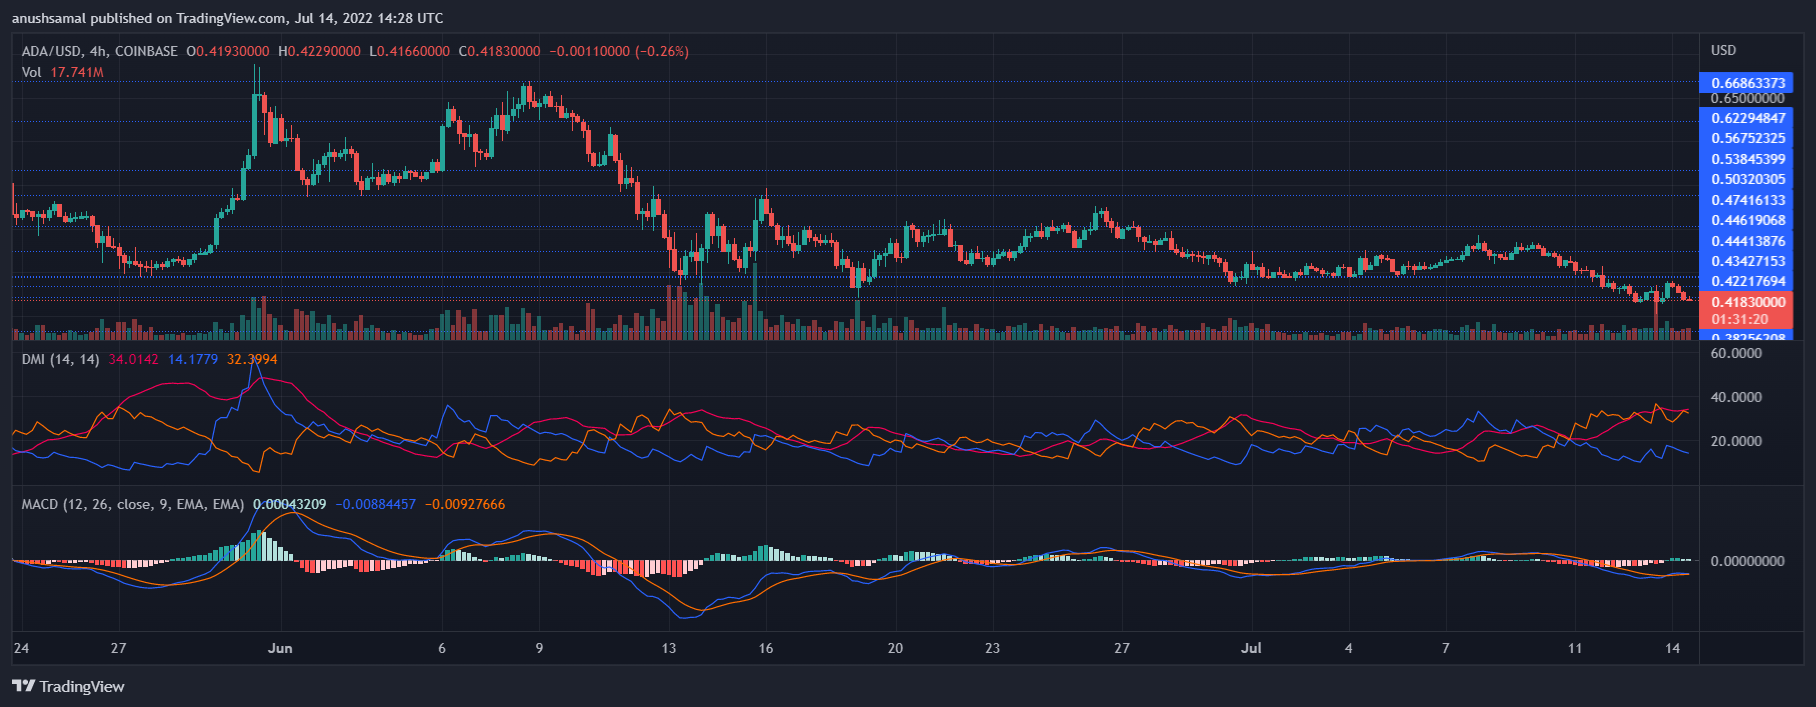Select the low value L0.41660000
This screenshot has height=707, width=1816.
(x=410, y=51)
